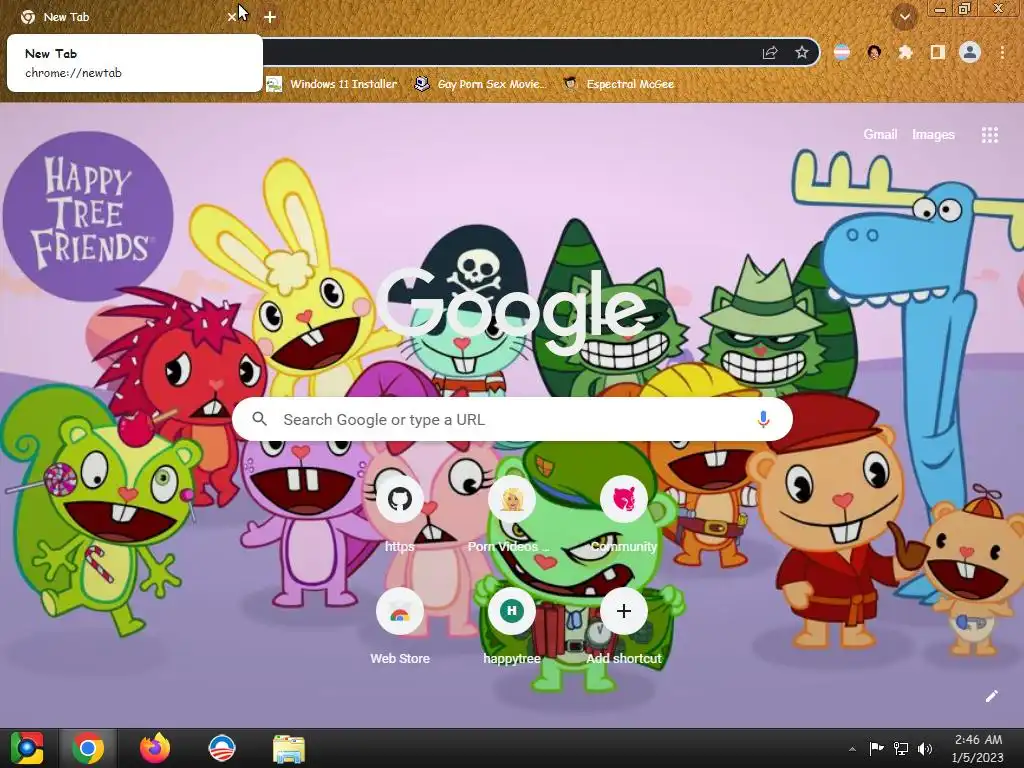
Task: Open File Explorer from taskbar
Action: pyautogui.click(x=289, y=749)
